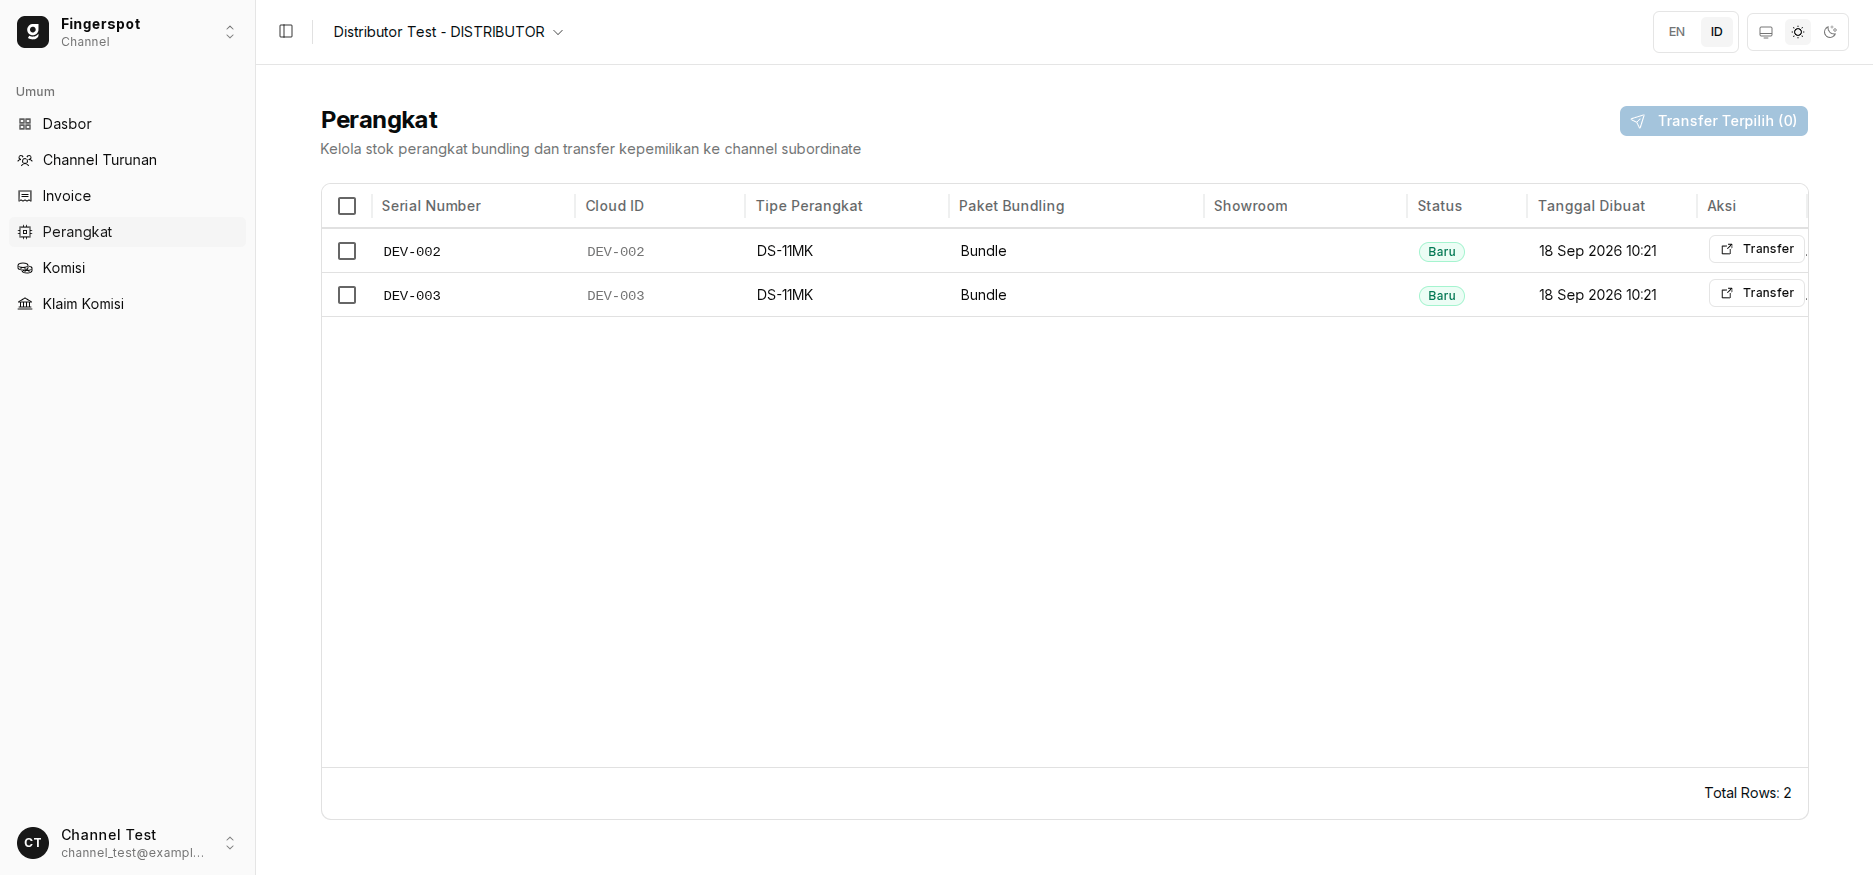
Task: Expand the Channel Test user menu
Action: 128,843
